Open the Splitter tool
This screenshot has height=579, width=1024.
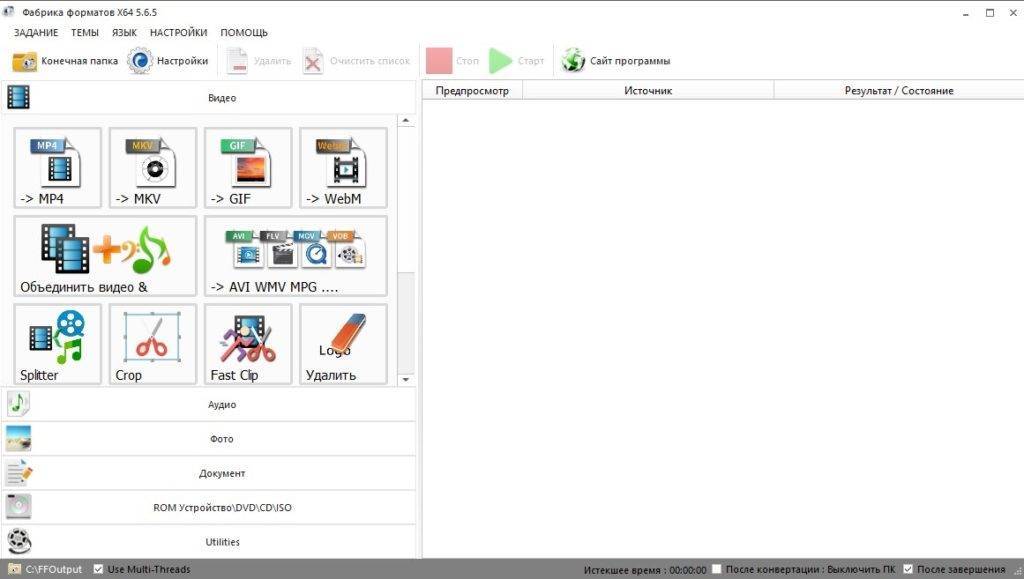tap(57, 344)
